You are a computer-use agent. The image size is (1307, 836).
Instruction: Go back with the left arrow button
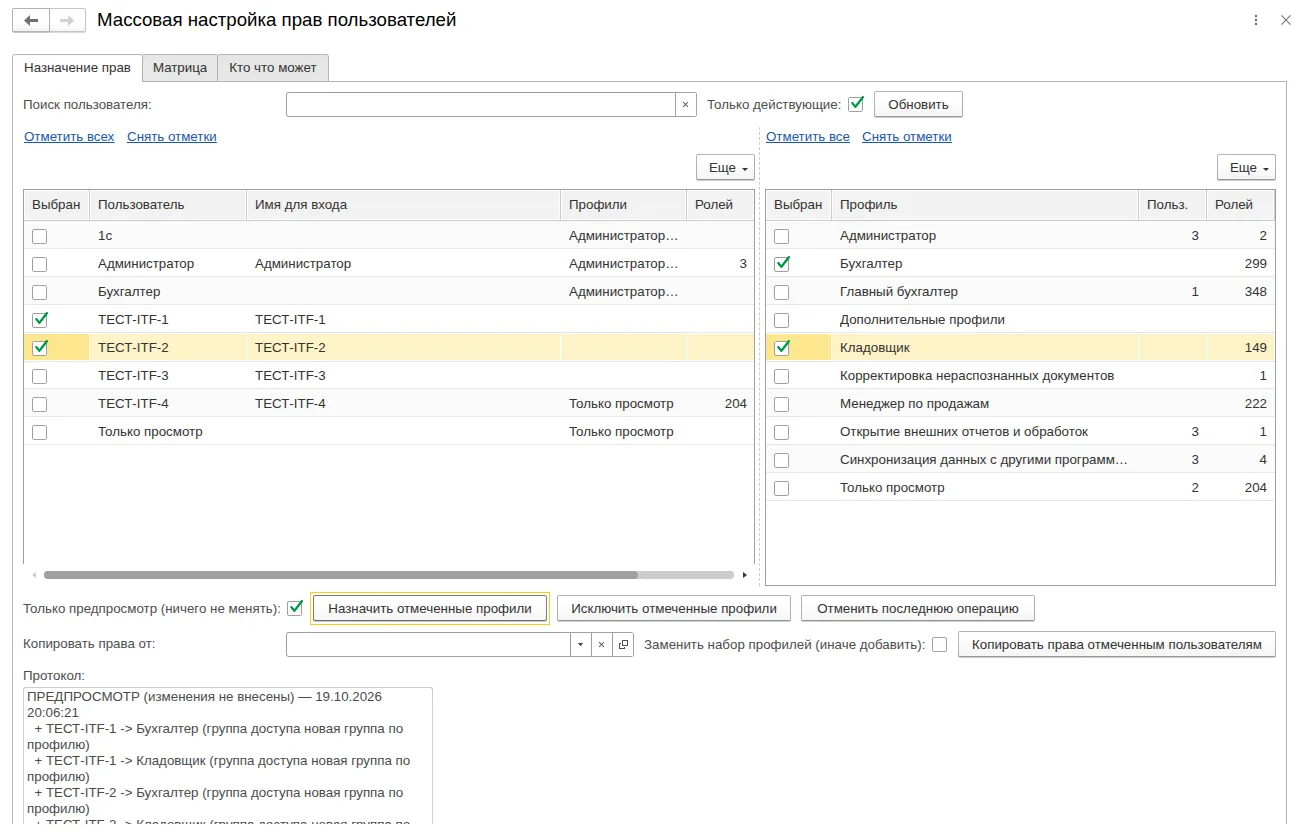(30, 20)
